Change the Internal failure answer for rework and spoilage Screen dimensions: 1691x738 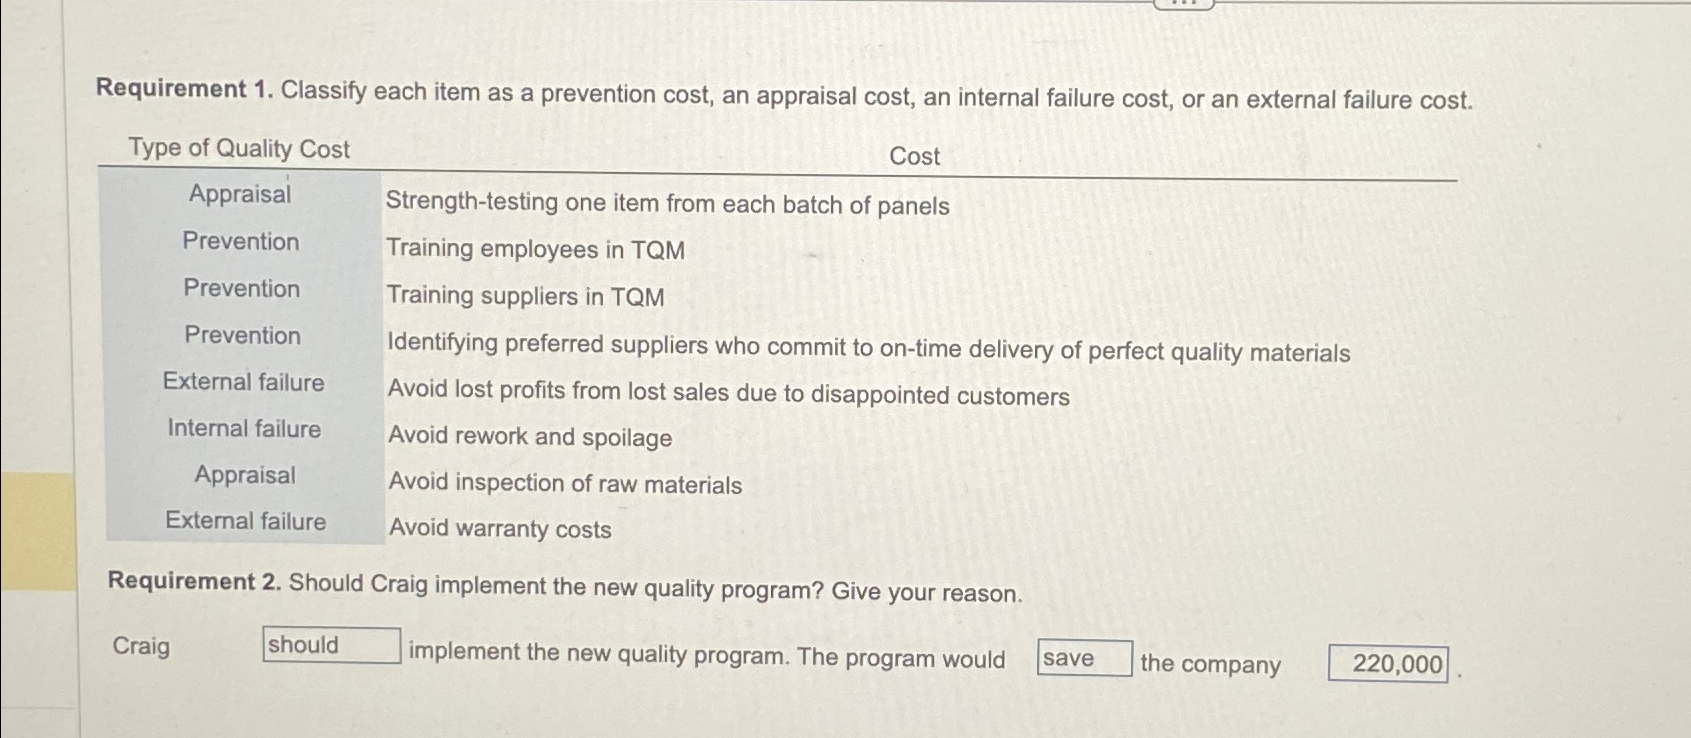coord(242,429)
